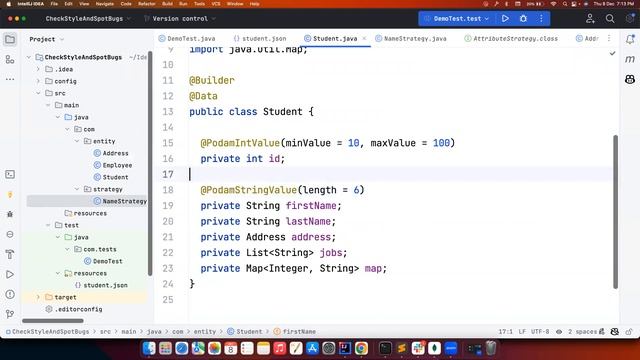Switch to DemoTest.java tab

(187, 38)
